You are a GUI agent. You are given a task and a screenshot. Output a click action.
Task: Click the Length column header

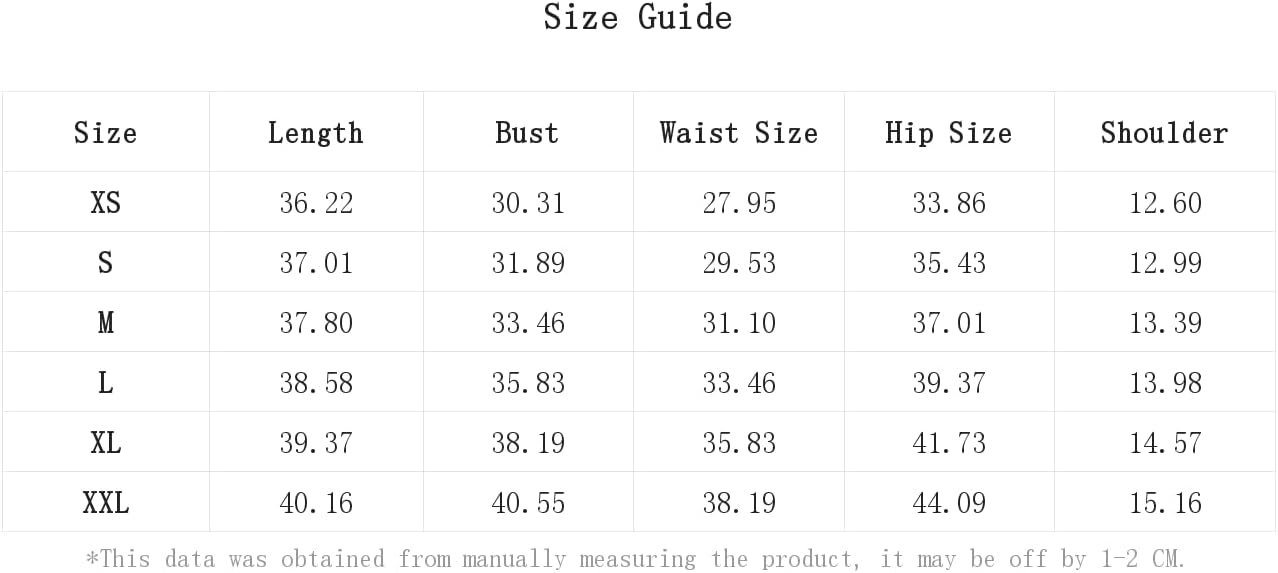[316, 133]
